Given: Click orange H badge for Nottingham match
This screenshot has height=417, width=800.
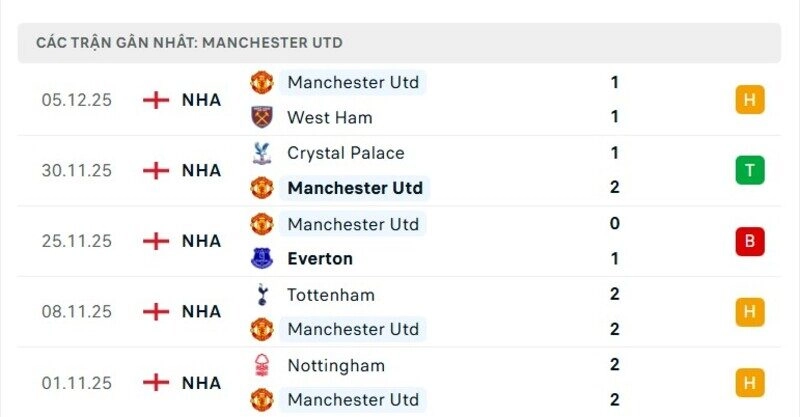Looking at the screenshot, I should [749, 382].
